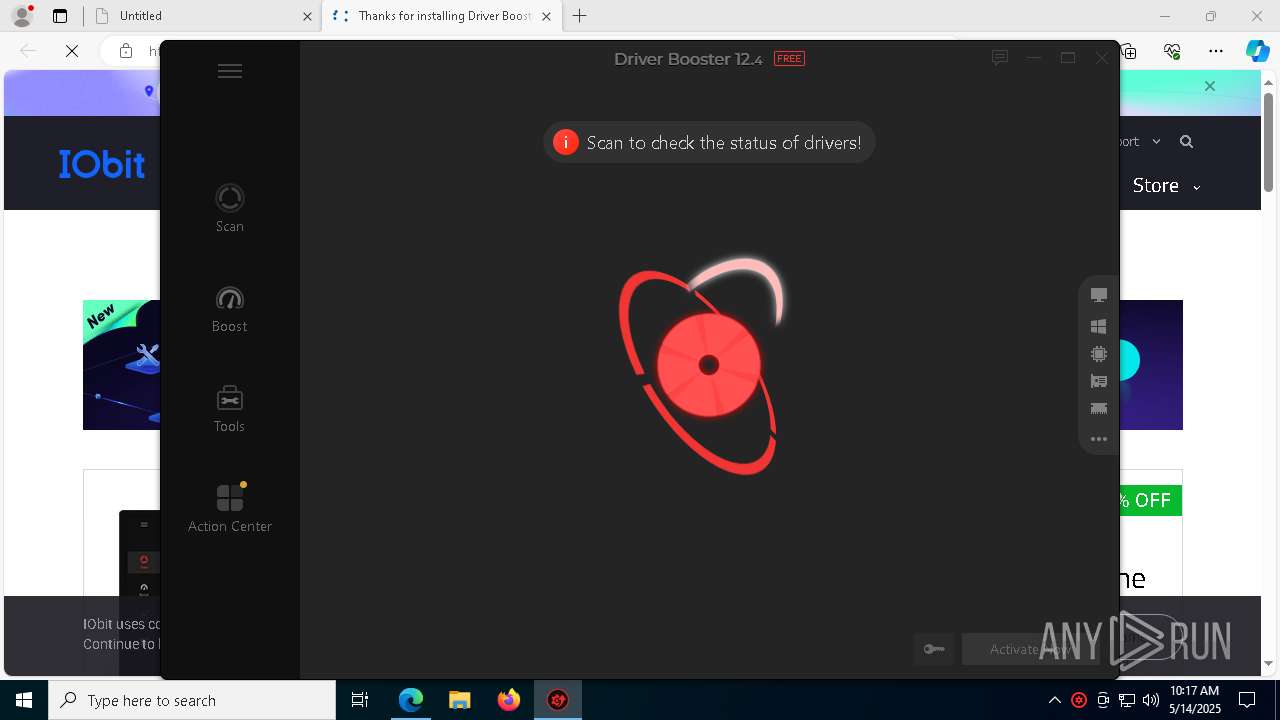Viewport: 1280px width, 720px height.
Task: Open the Edge tab actions menu
Action: (60, 16)
